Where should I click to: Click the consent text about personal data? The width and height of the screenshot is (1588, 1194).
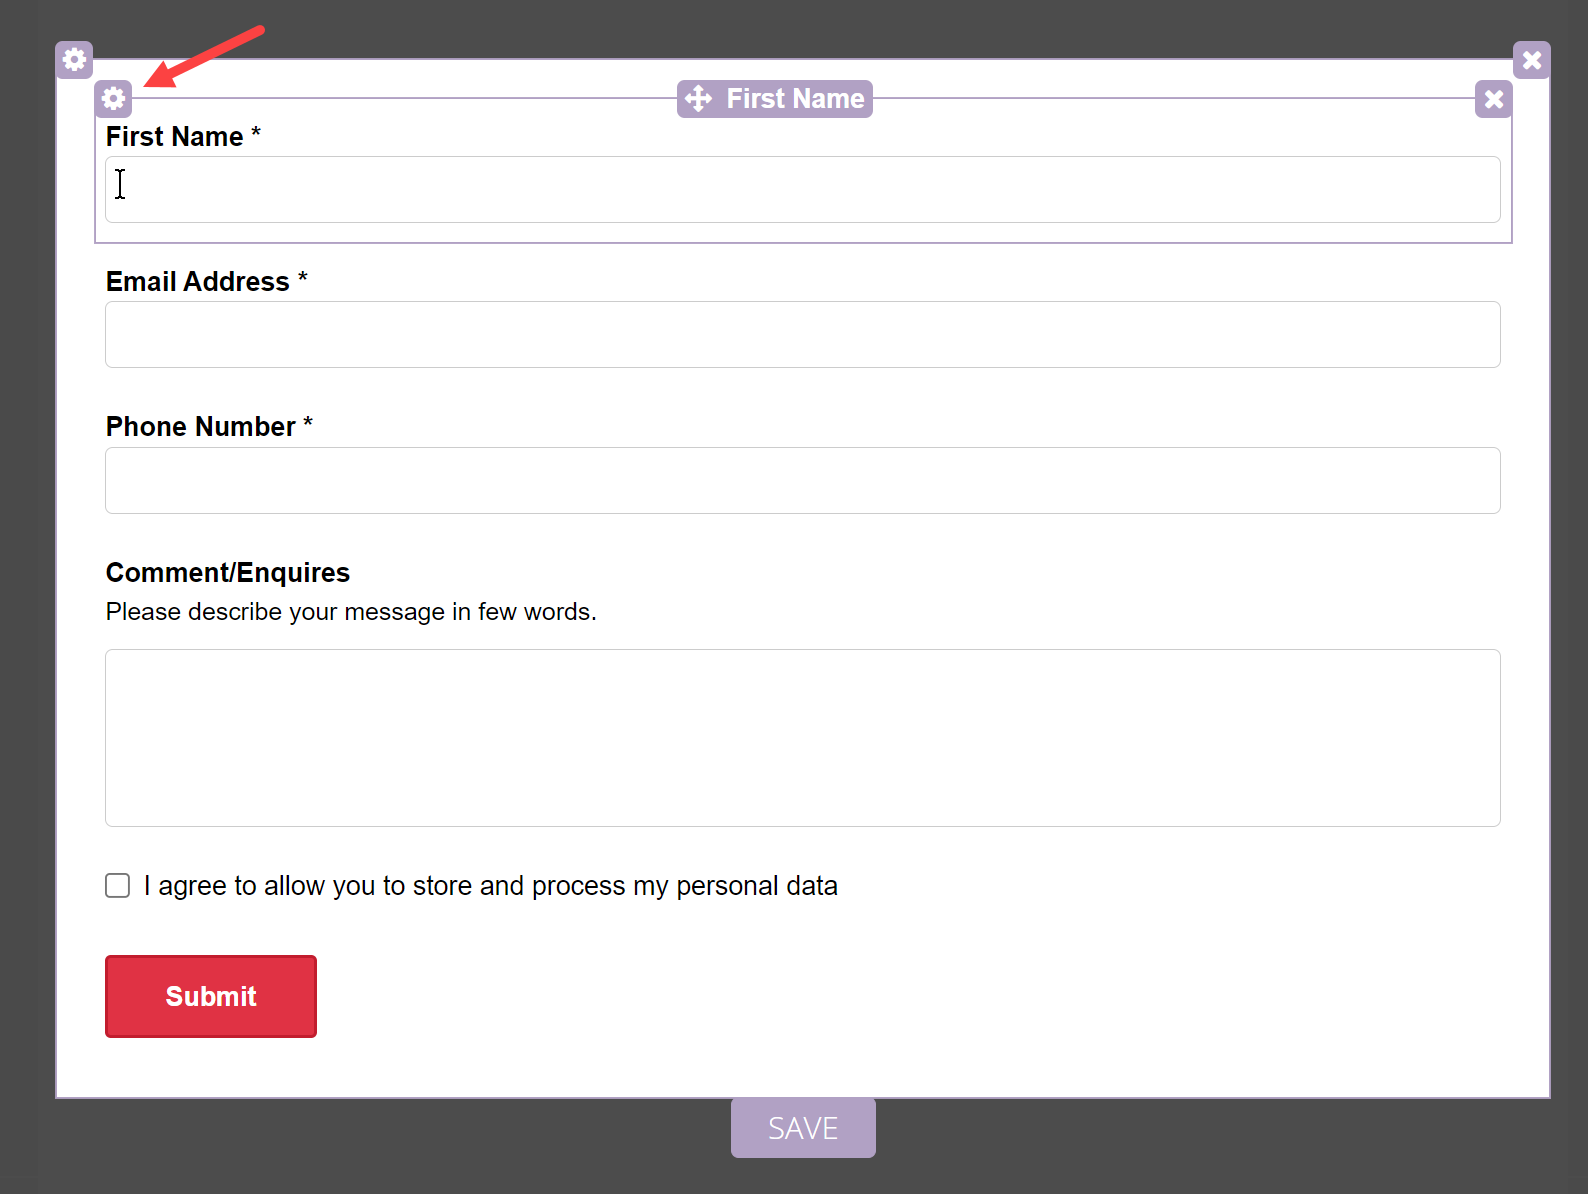(x=490, y=886)
